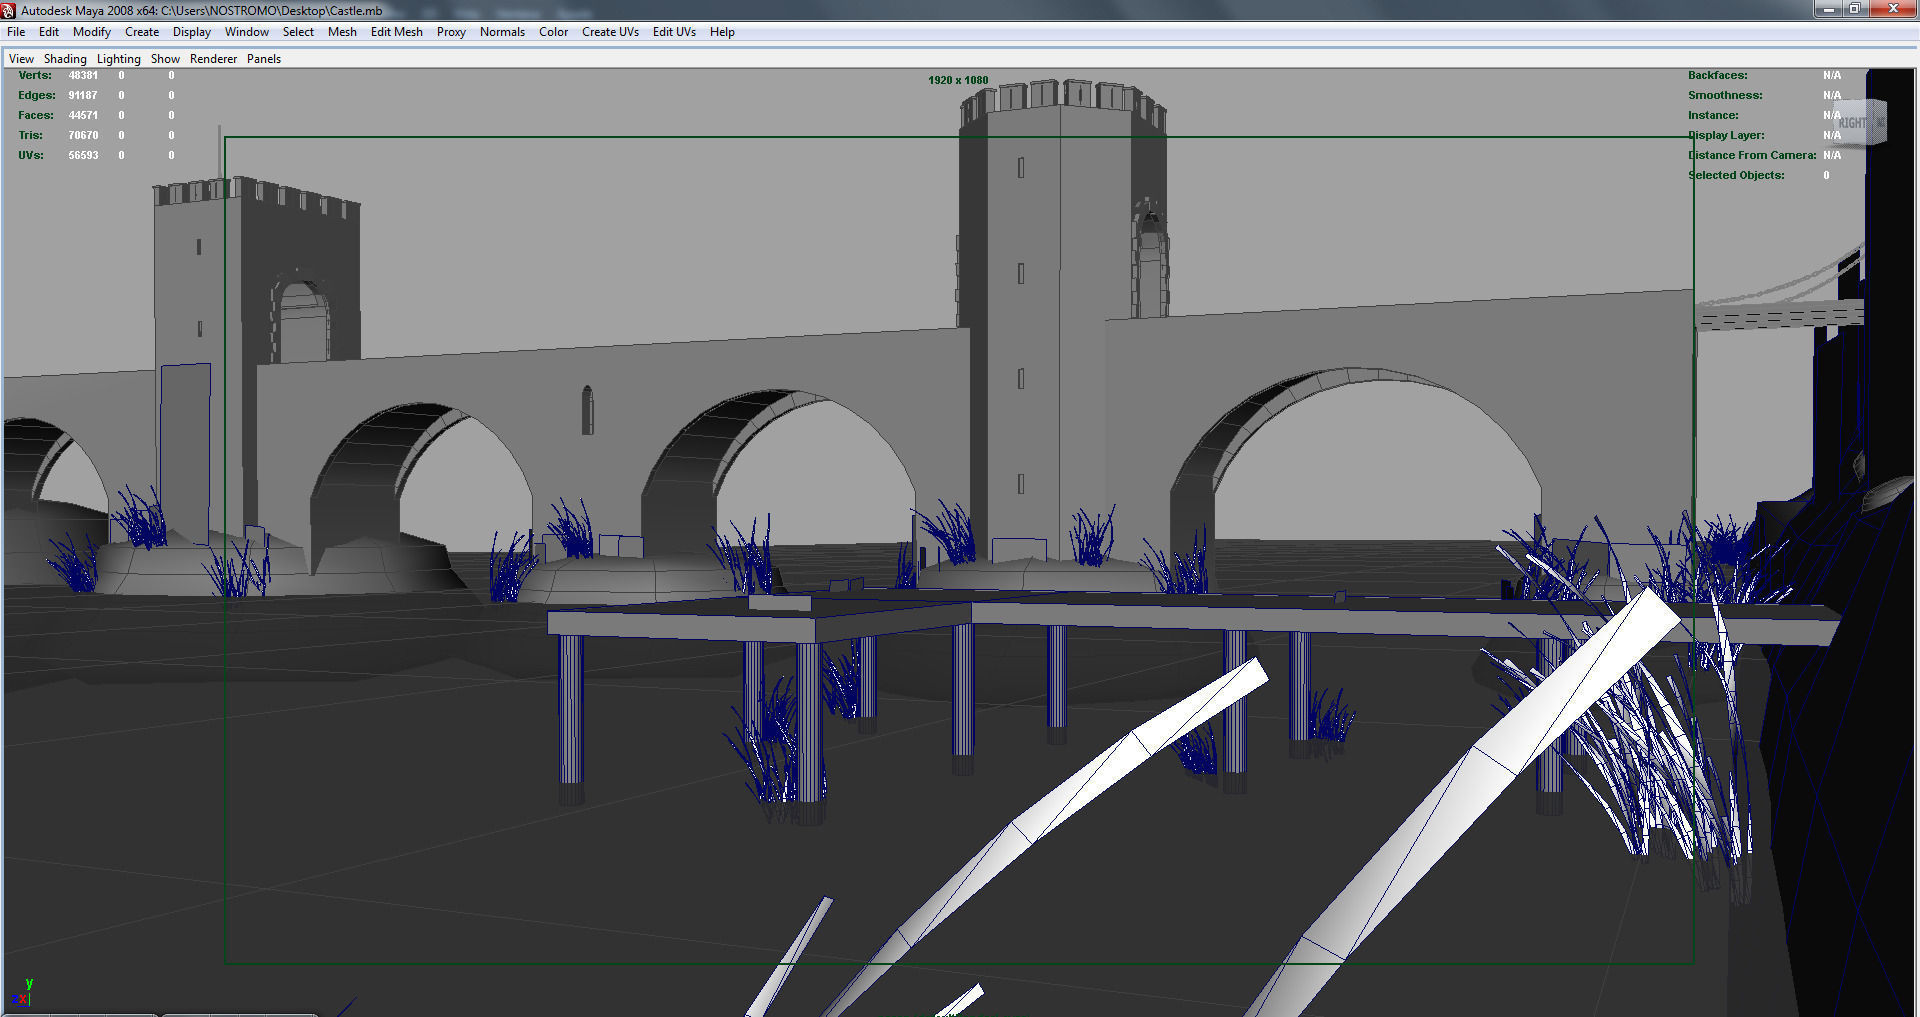This screenshot has height=1017, width=1920.
Task: Click the 'Smoothness:' HUD label
Action: 1725,95
